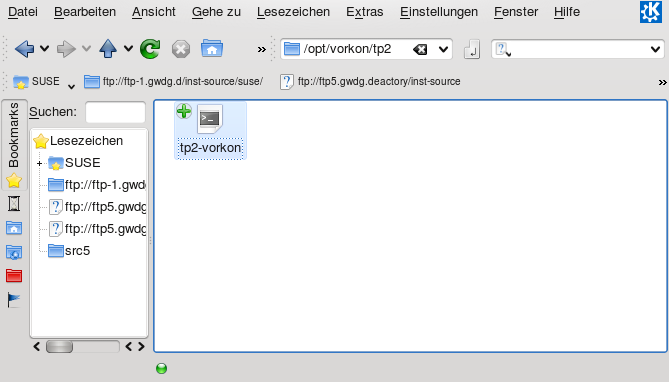Open the Lesezeichen menu
The image size is (669, 382).
point(293,12)
